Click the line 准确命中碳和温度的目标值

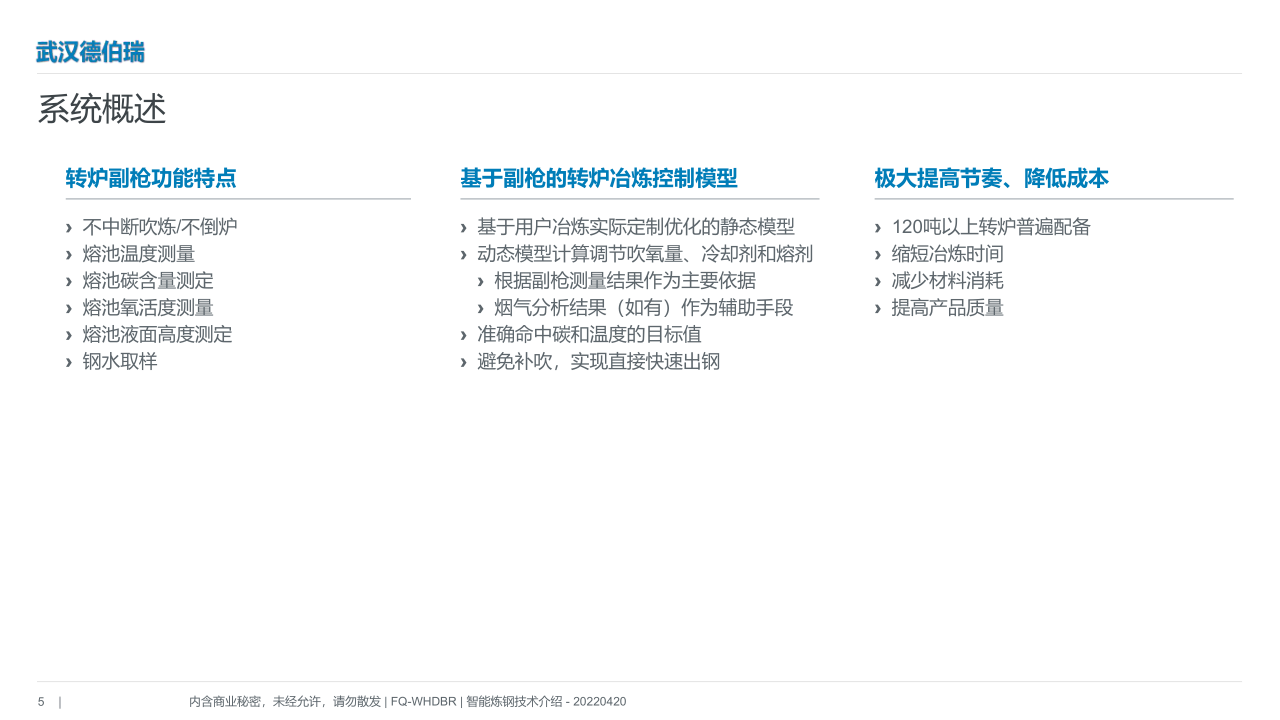[x=589, y=335]
